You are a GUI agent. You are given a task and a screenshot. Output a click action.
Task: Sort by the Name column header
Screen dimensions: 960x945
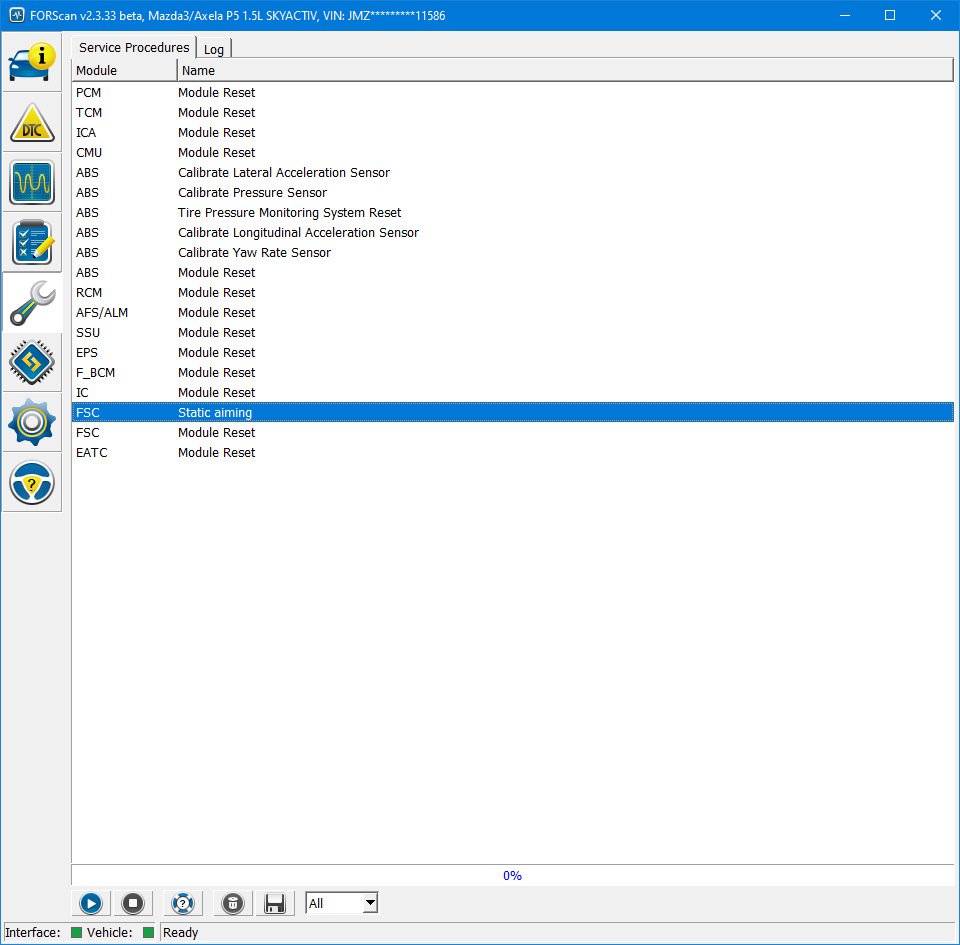(x=565, y=70)
